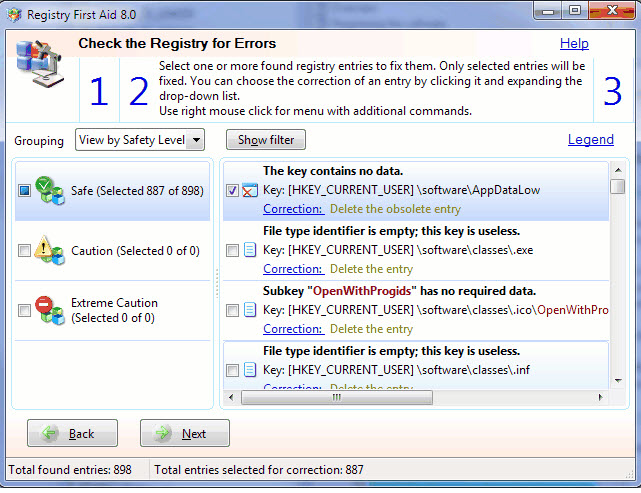Click the Show filter button

266,140
